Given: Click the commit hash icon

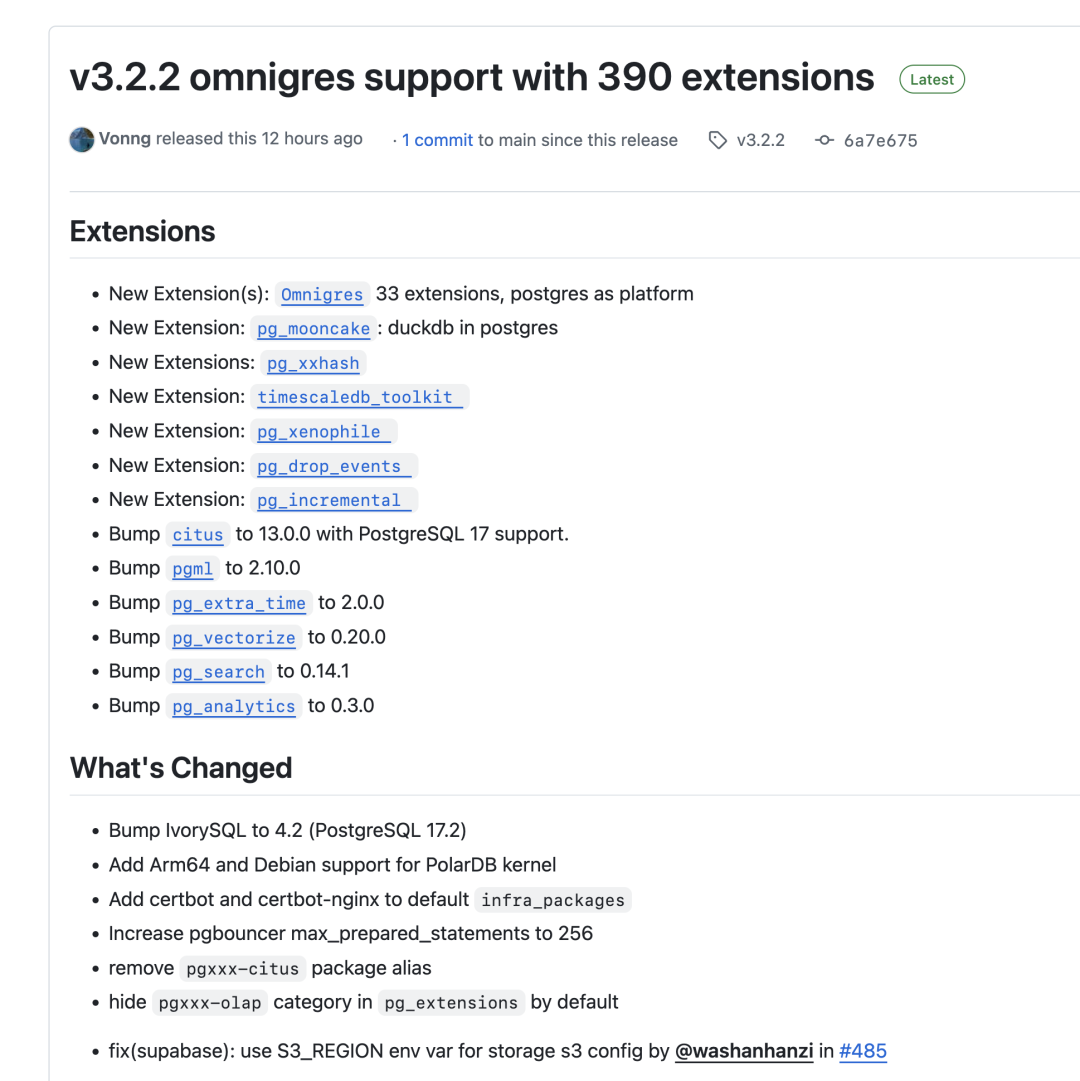Looking at the screenshot, I should [824, 141].
